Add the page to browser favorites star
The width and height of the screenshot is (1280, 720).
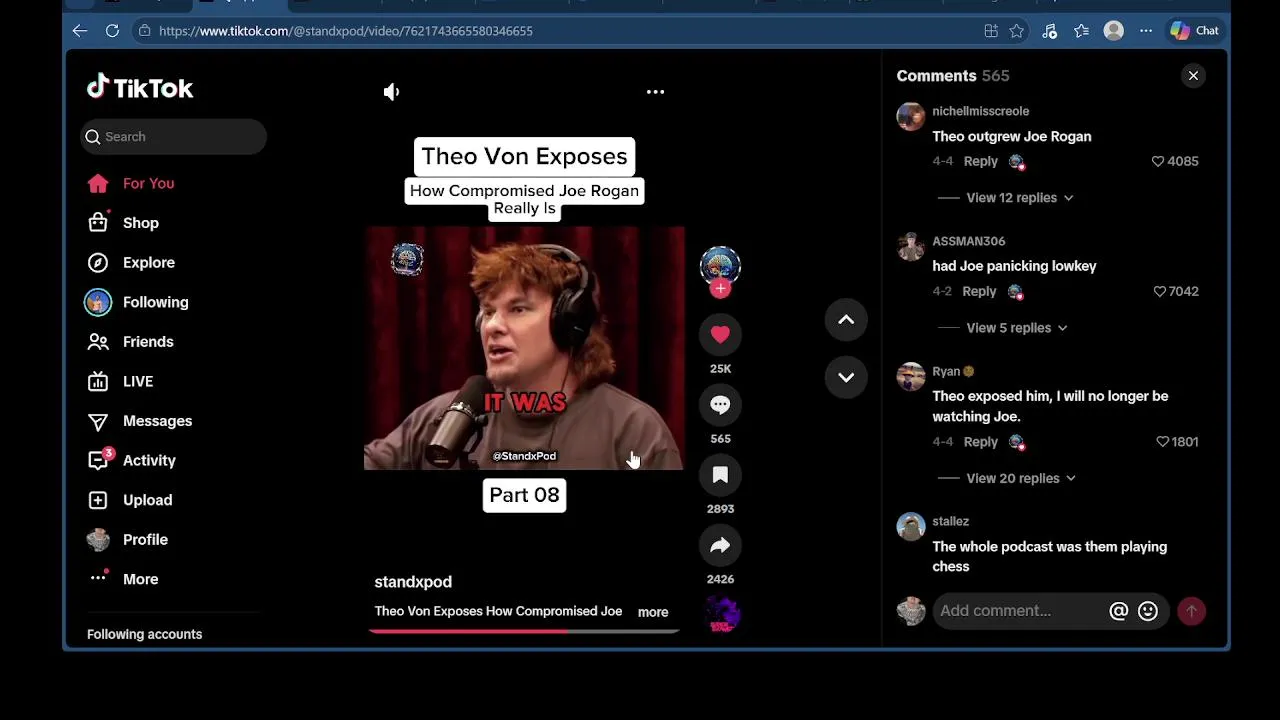tap(1017, 31)
